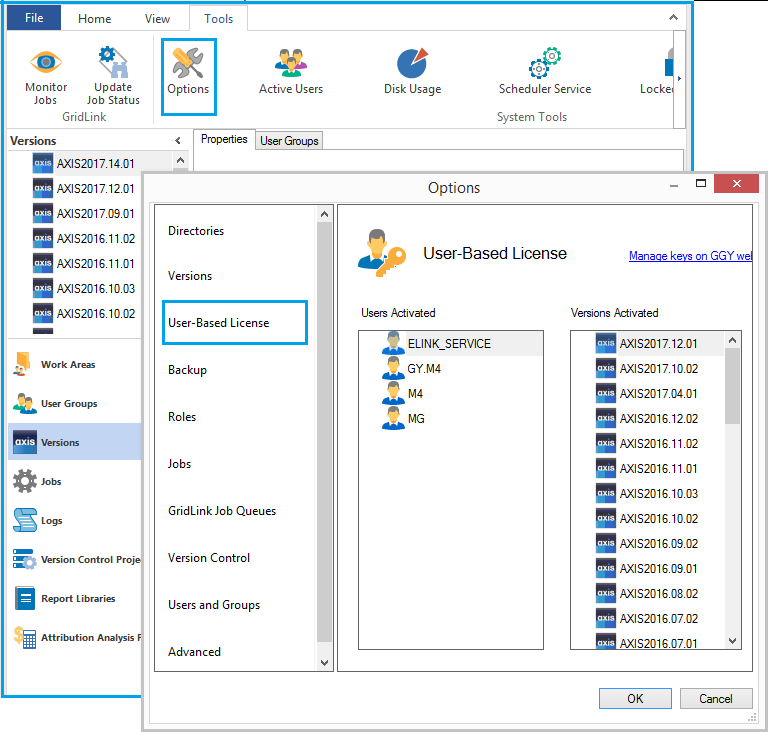Viewport: 768px width, 732px height.
Task: Select AXIS2016.11.02 in Versions pane
Action: pos(96,239)
